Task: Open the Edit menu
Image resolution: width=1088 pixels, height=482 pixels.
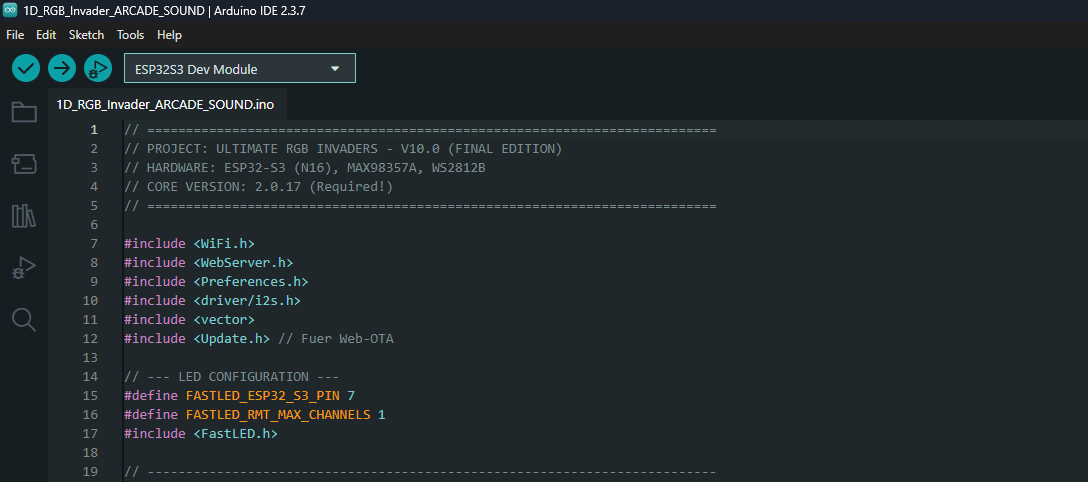Action: point(46,35)
